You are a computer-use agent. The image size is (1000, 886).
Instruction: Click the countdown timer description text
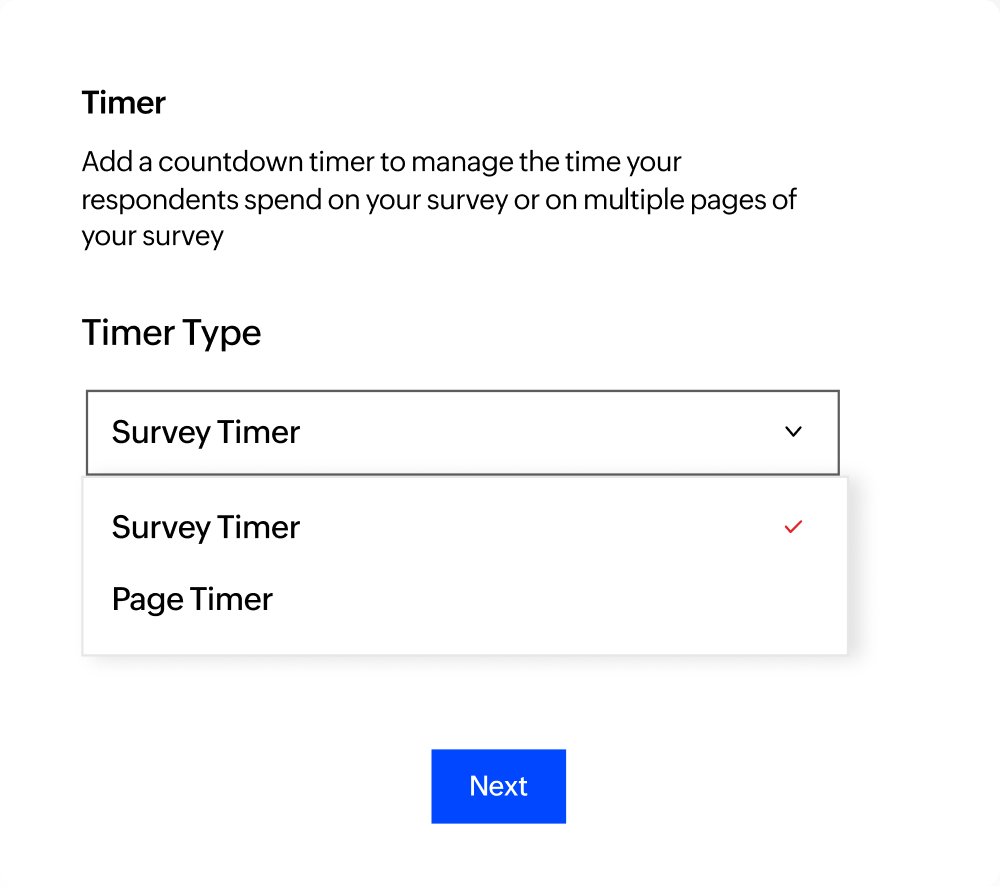(x=438, y=199)
